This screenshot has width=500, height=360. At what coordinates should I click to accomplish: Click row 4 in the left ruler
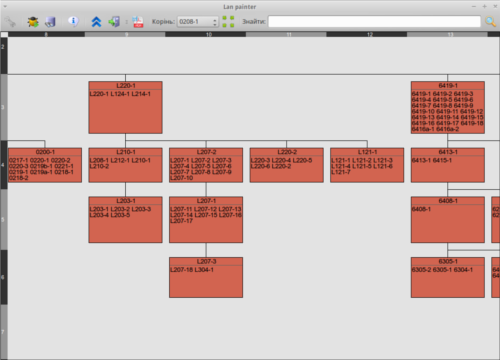click(4, 165)
